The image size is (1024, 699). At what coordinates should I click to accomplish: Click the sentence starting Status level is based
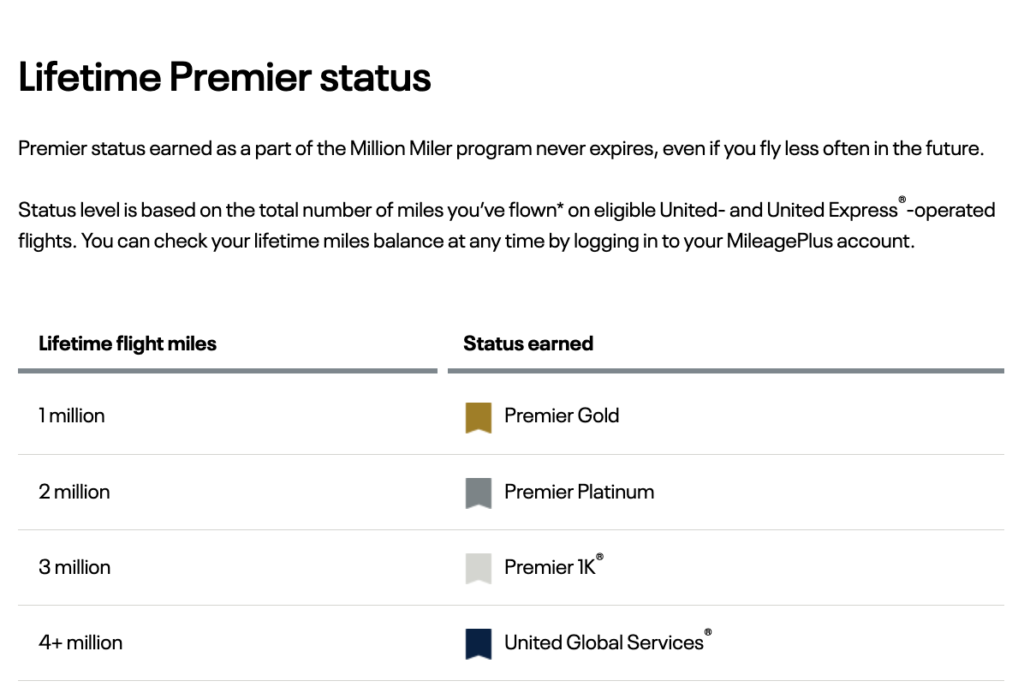pos(300,211)
